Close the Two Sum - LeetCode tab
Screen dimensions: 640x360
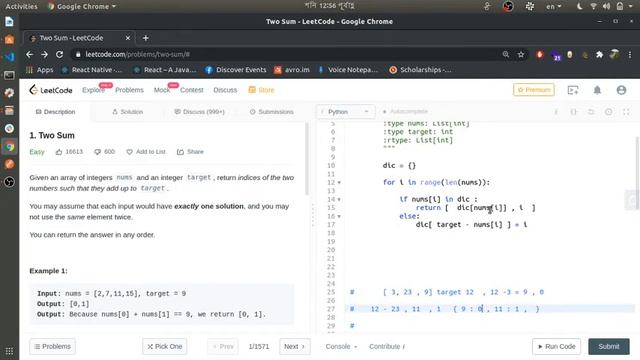click(x=128, y=38)
